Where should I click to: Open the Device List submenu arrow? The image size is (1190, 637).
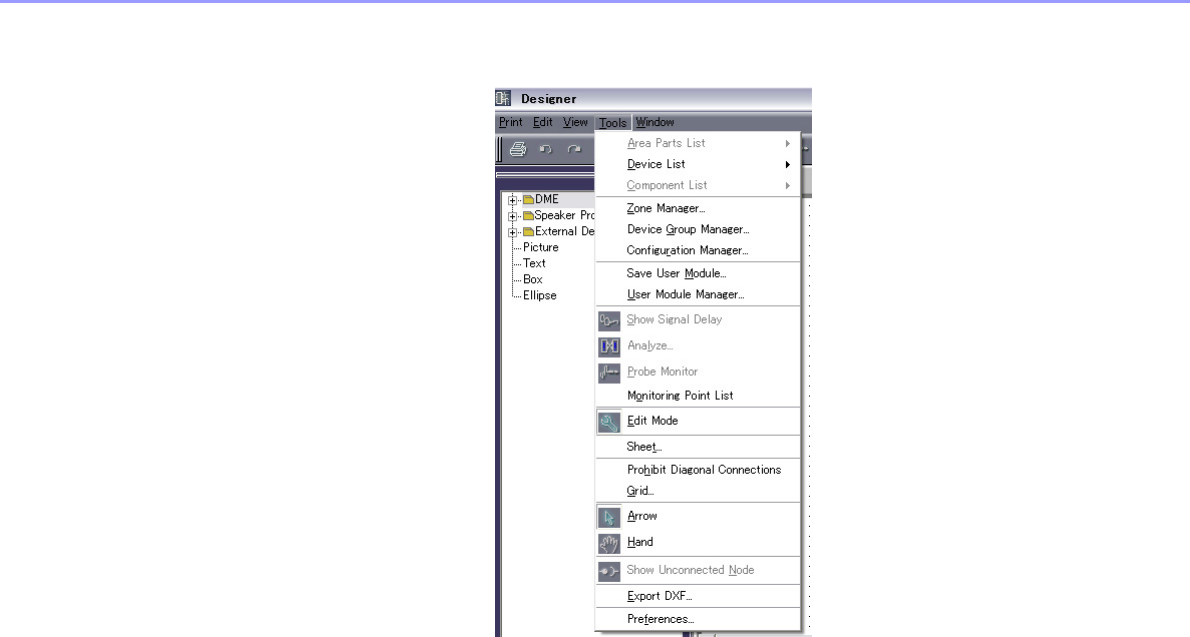788,165
